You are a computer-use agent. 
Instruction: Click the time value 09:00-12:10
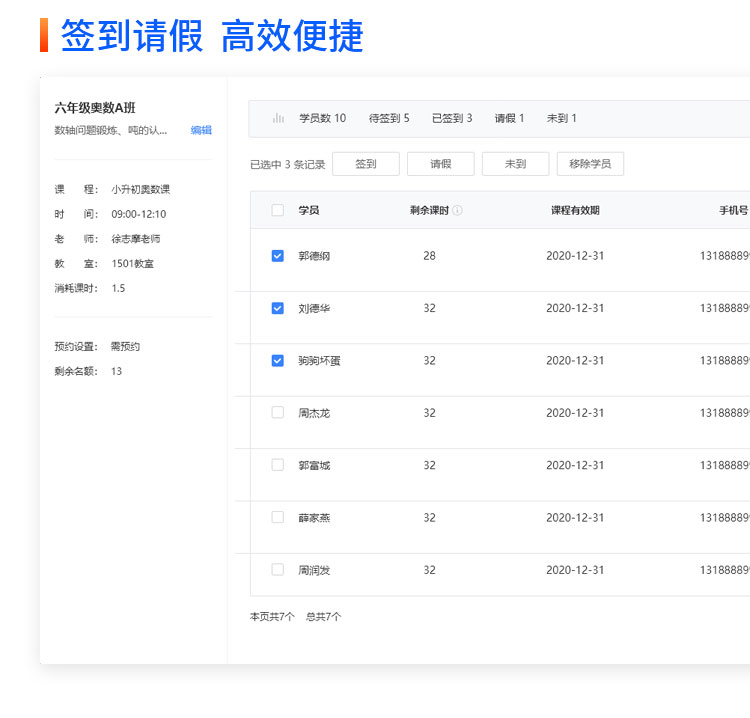[x=139, y=214]
